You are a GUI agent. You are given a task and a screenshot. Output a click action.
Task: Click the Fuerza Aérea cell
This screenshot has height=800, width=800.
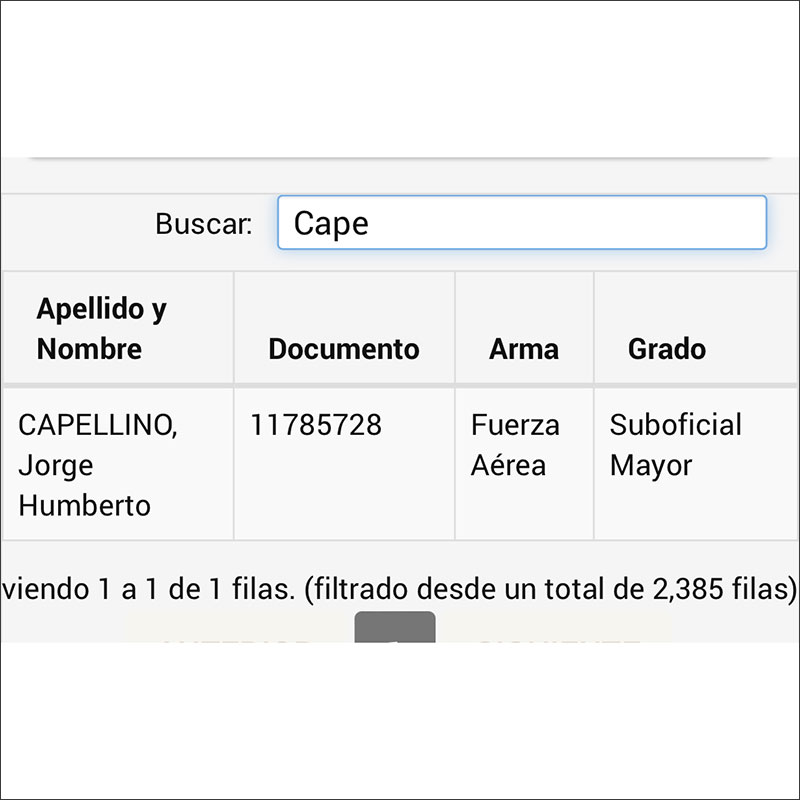(x=515, y=445)
